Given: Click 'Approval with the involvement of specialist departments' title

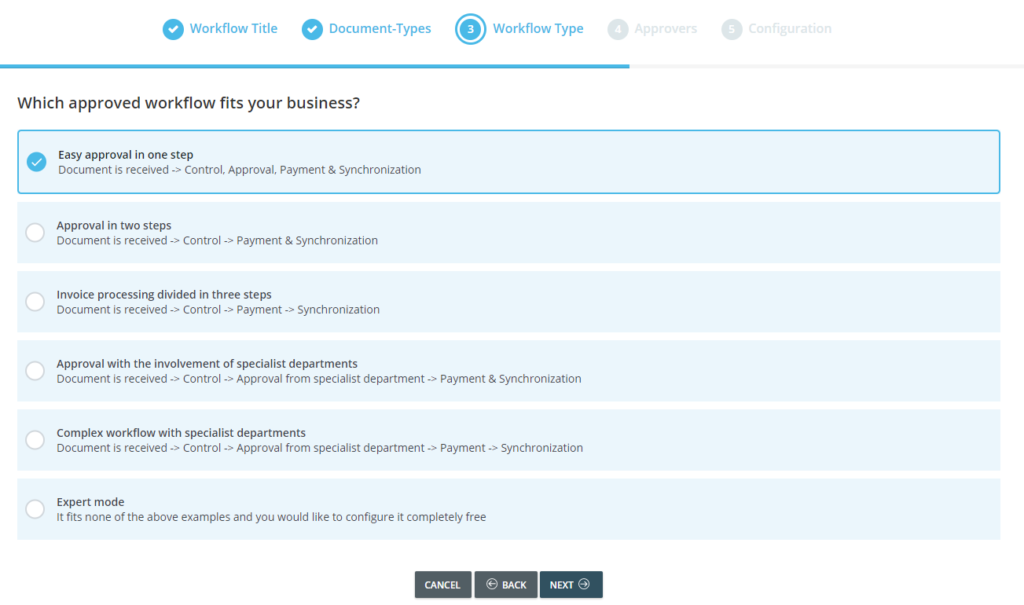Looking at the screenshot, I should coord(207,364).
